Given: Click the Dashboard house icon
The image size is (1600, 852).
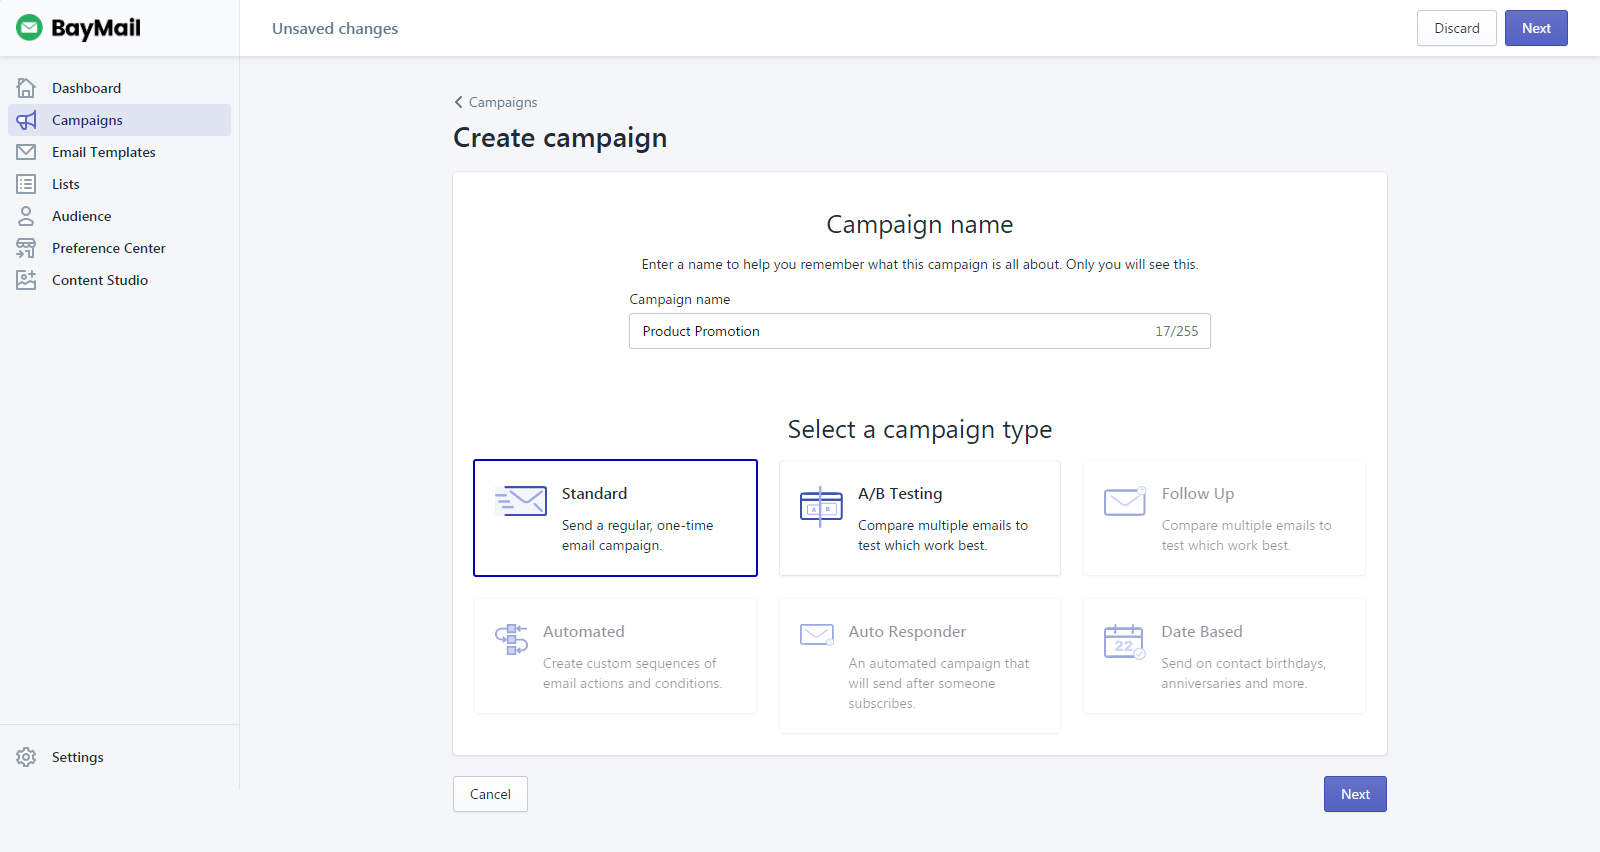Looking at the screenshot, I should [x=26, y=88].
